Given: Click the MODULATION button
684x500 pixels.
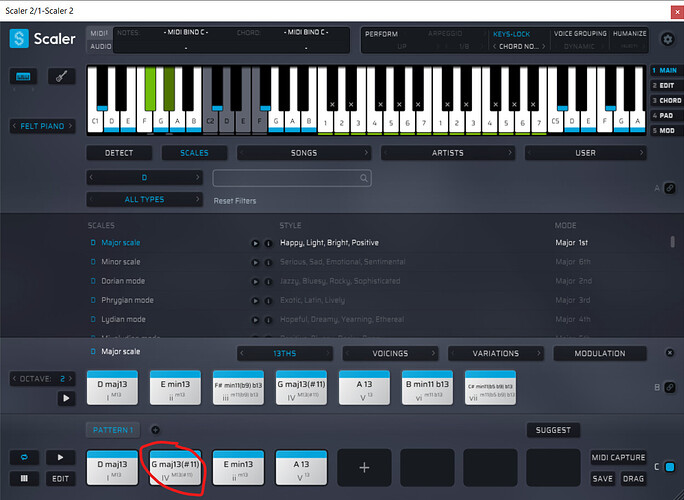Looking at the screenshot, I should pyautogui.click(x=600, y=353).
